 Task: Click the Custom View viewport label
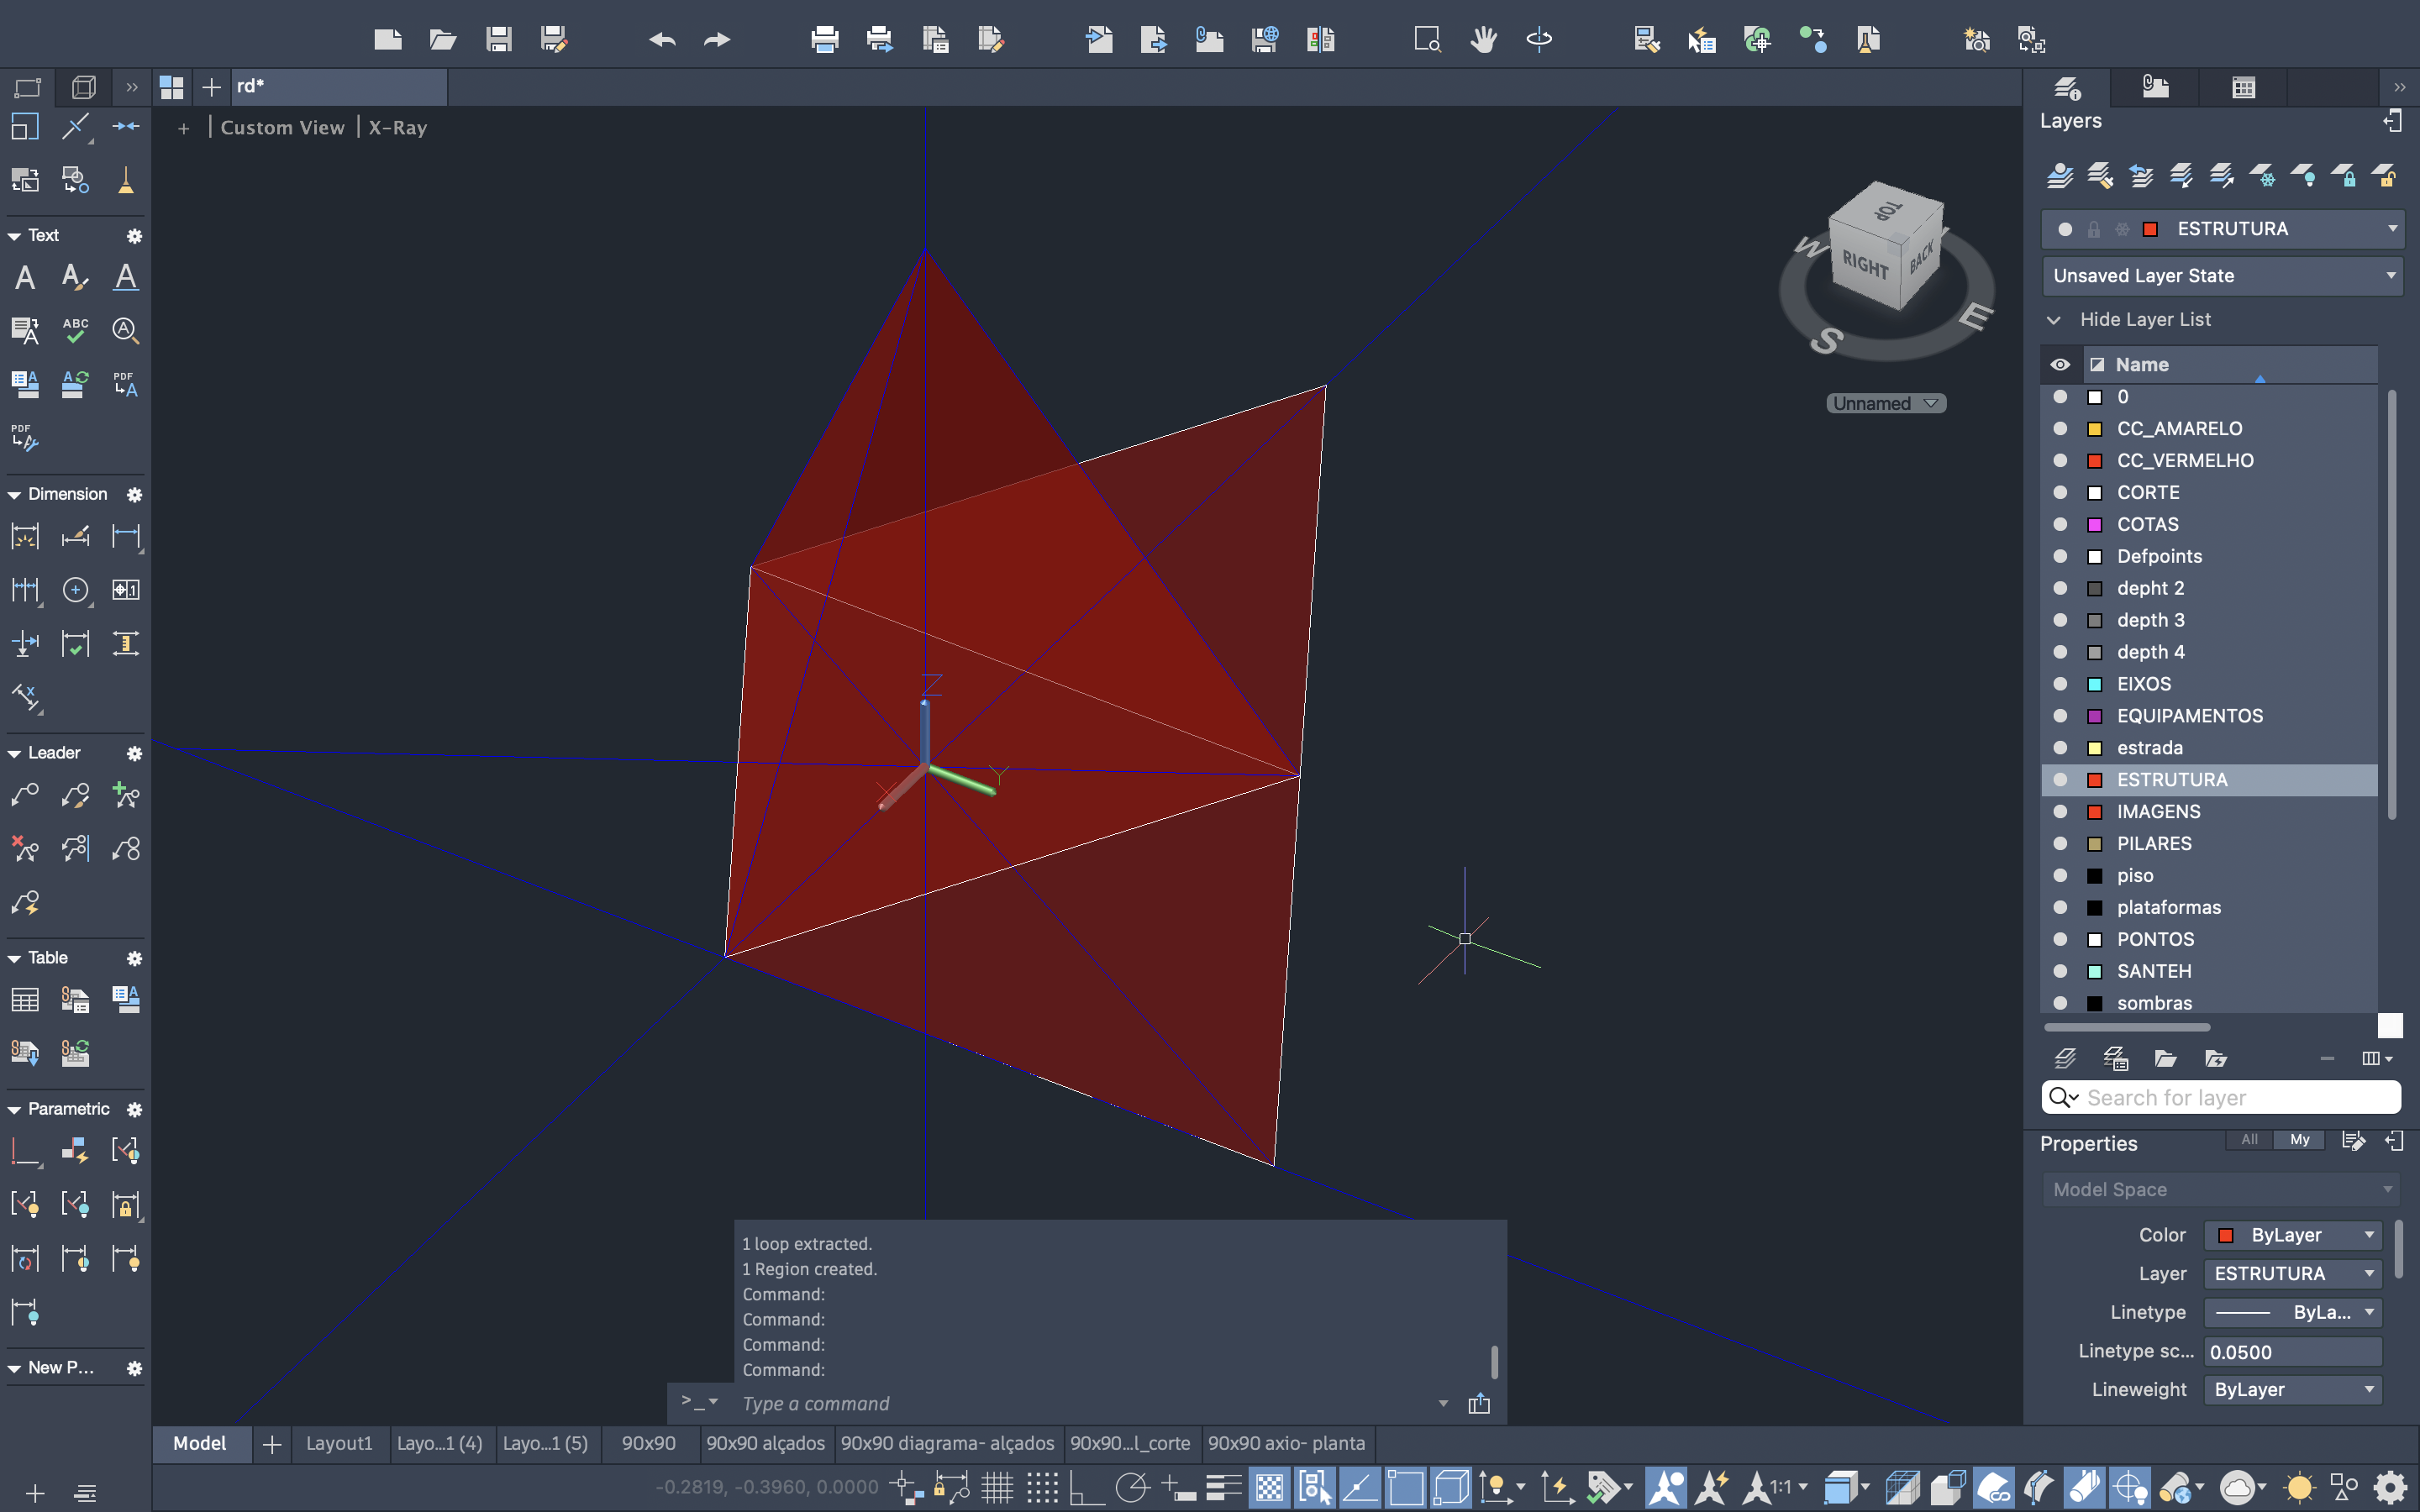(282, 127)
